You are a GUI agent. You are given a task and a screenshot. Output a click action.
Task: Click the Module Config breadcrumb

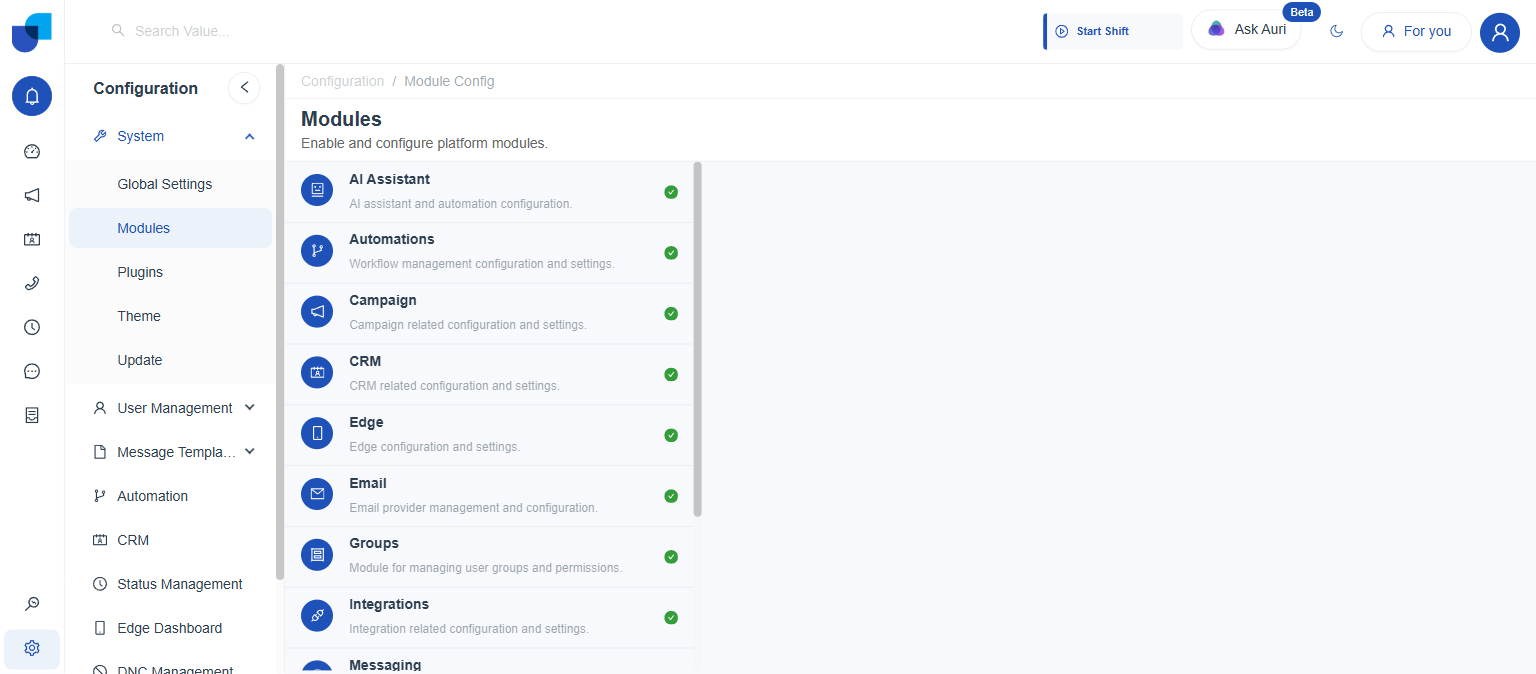tap(449, 81)
